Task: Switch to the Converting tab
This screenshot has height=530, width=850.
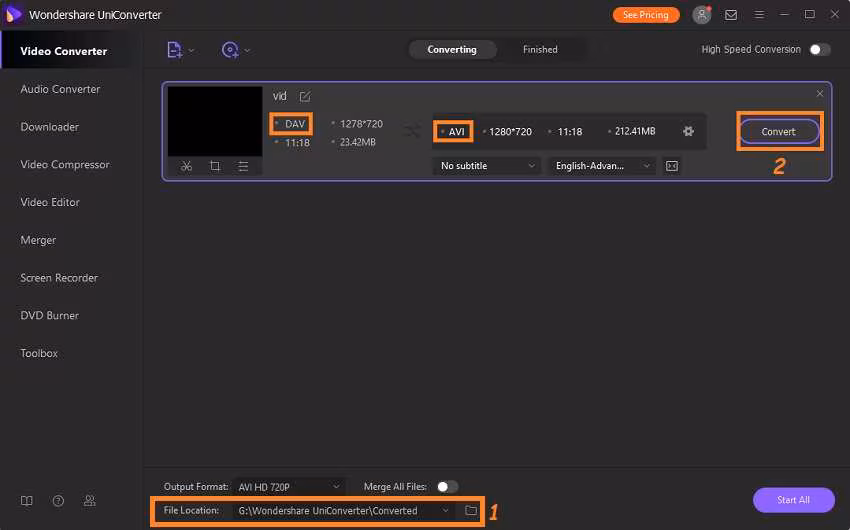Action: [452, 49]
